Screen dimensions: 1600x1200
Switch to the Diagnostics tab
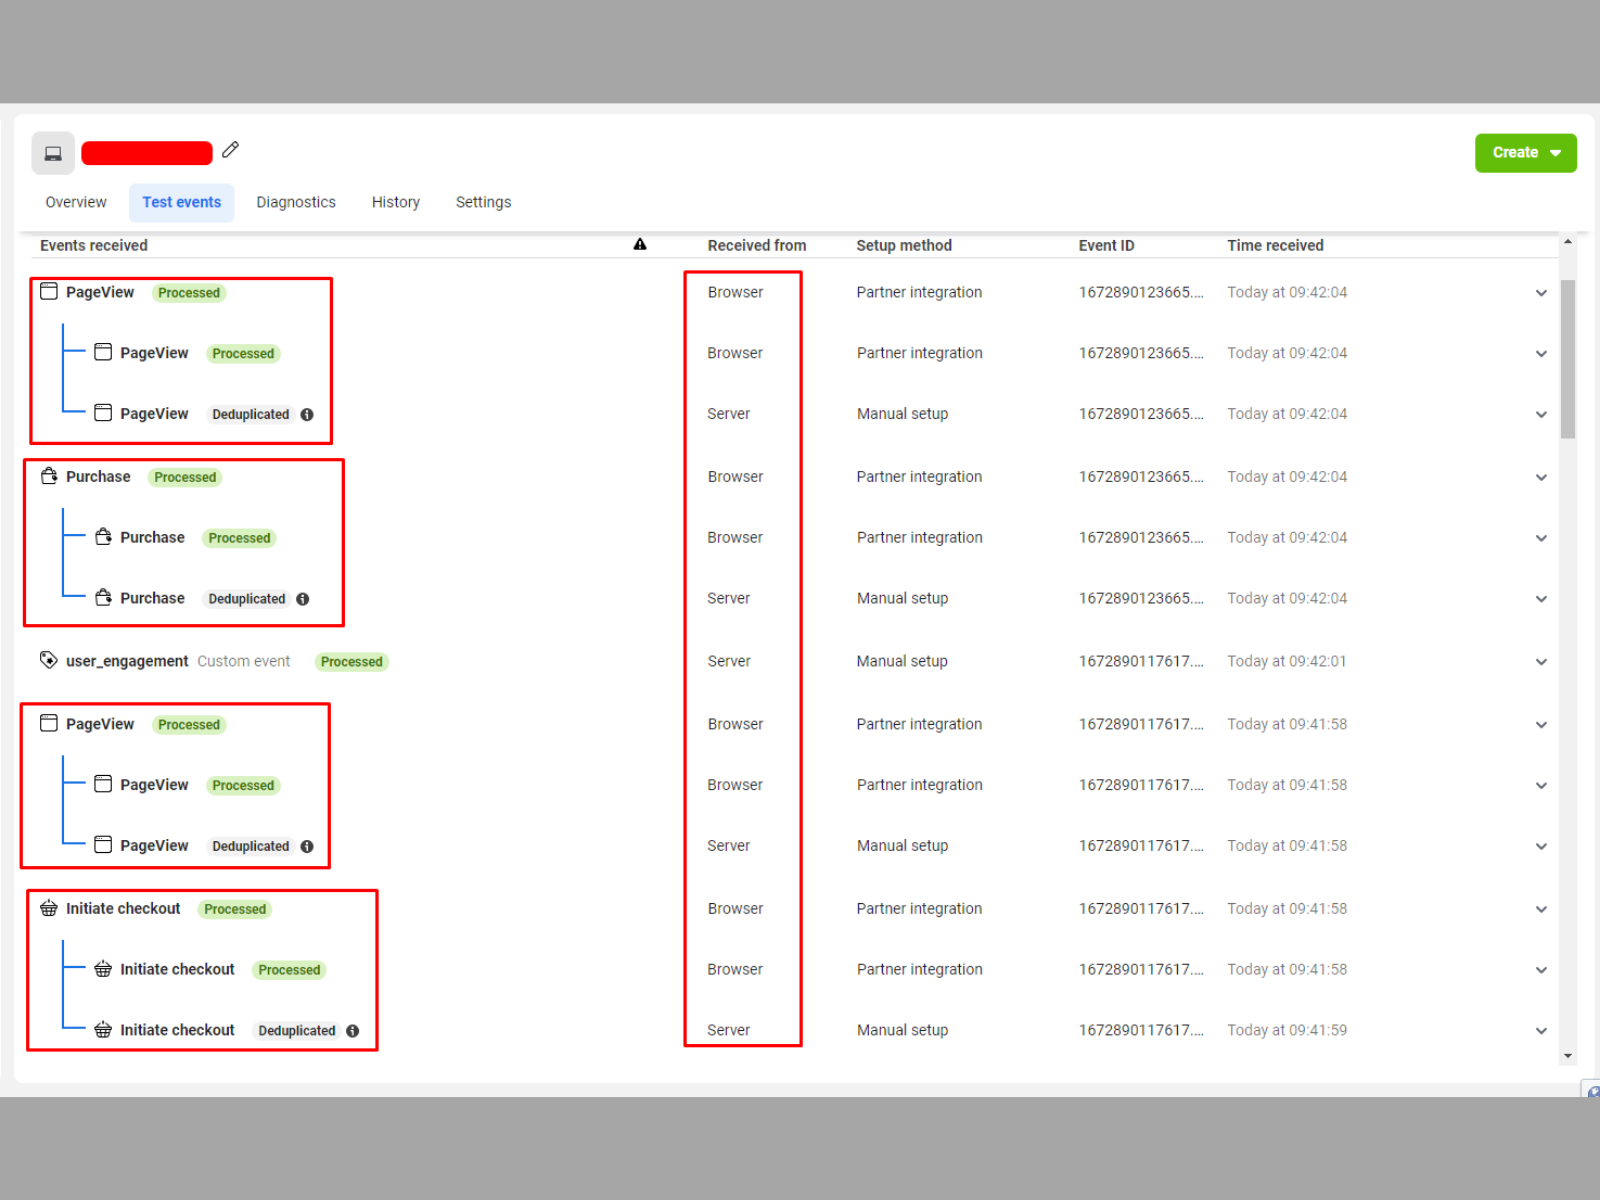296,202
